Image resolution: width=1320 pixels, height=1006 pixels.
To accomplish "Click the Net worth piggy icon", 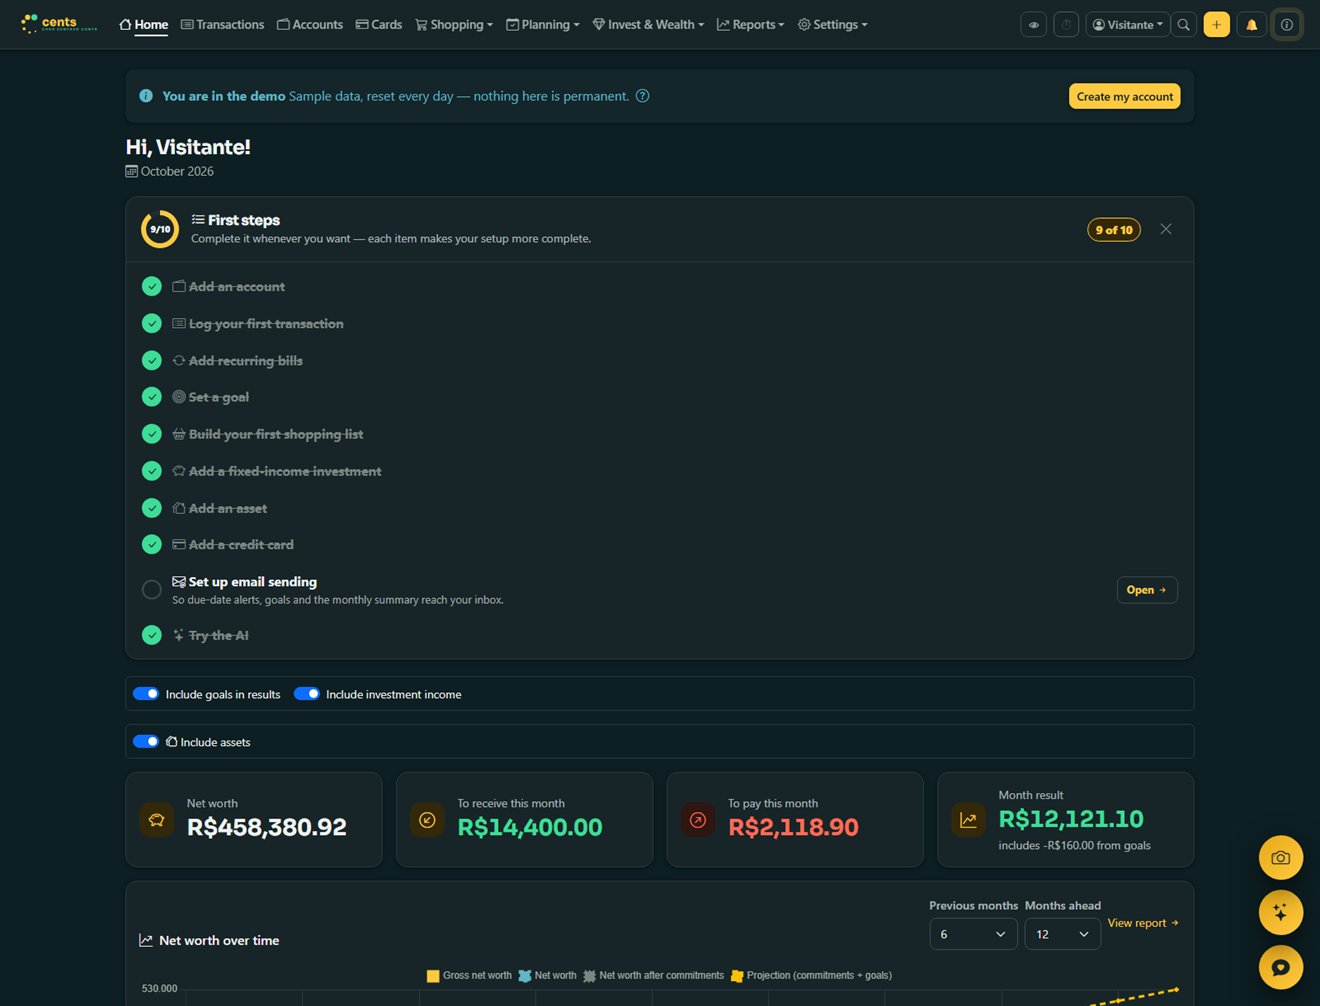I will tap(157, 820).
